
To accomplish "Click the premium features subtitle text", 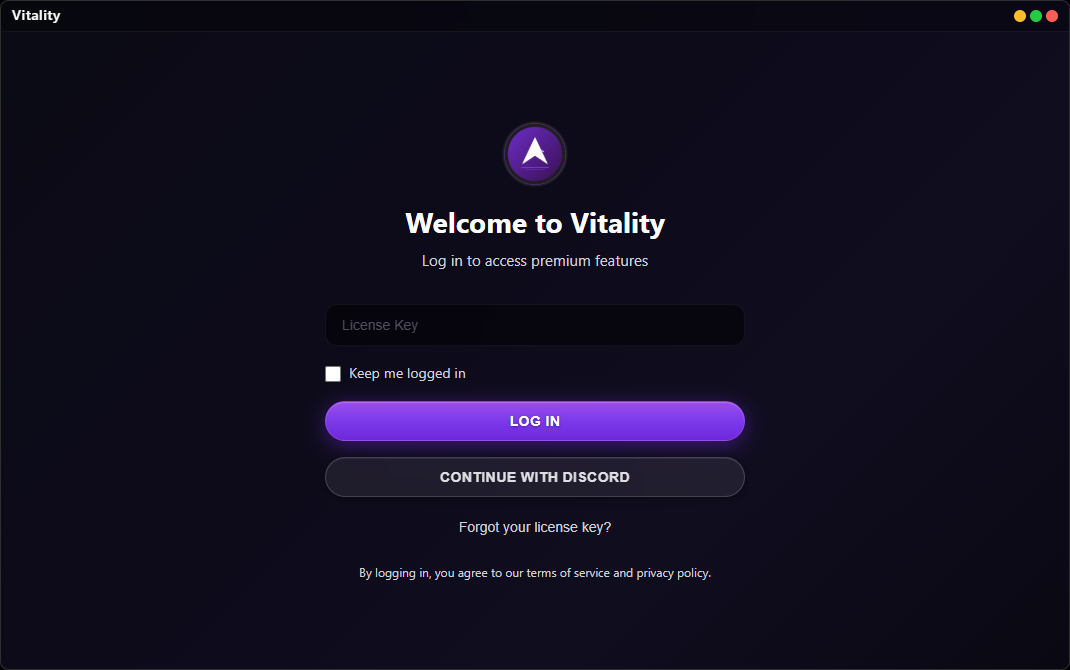I will 535,260.
